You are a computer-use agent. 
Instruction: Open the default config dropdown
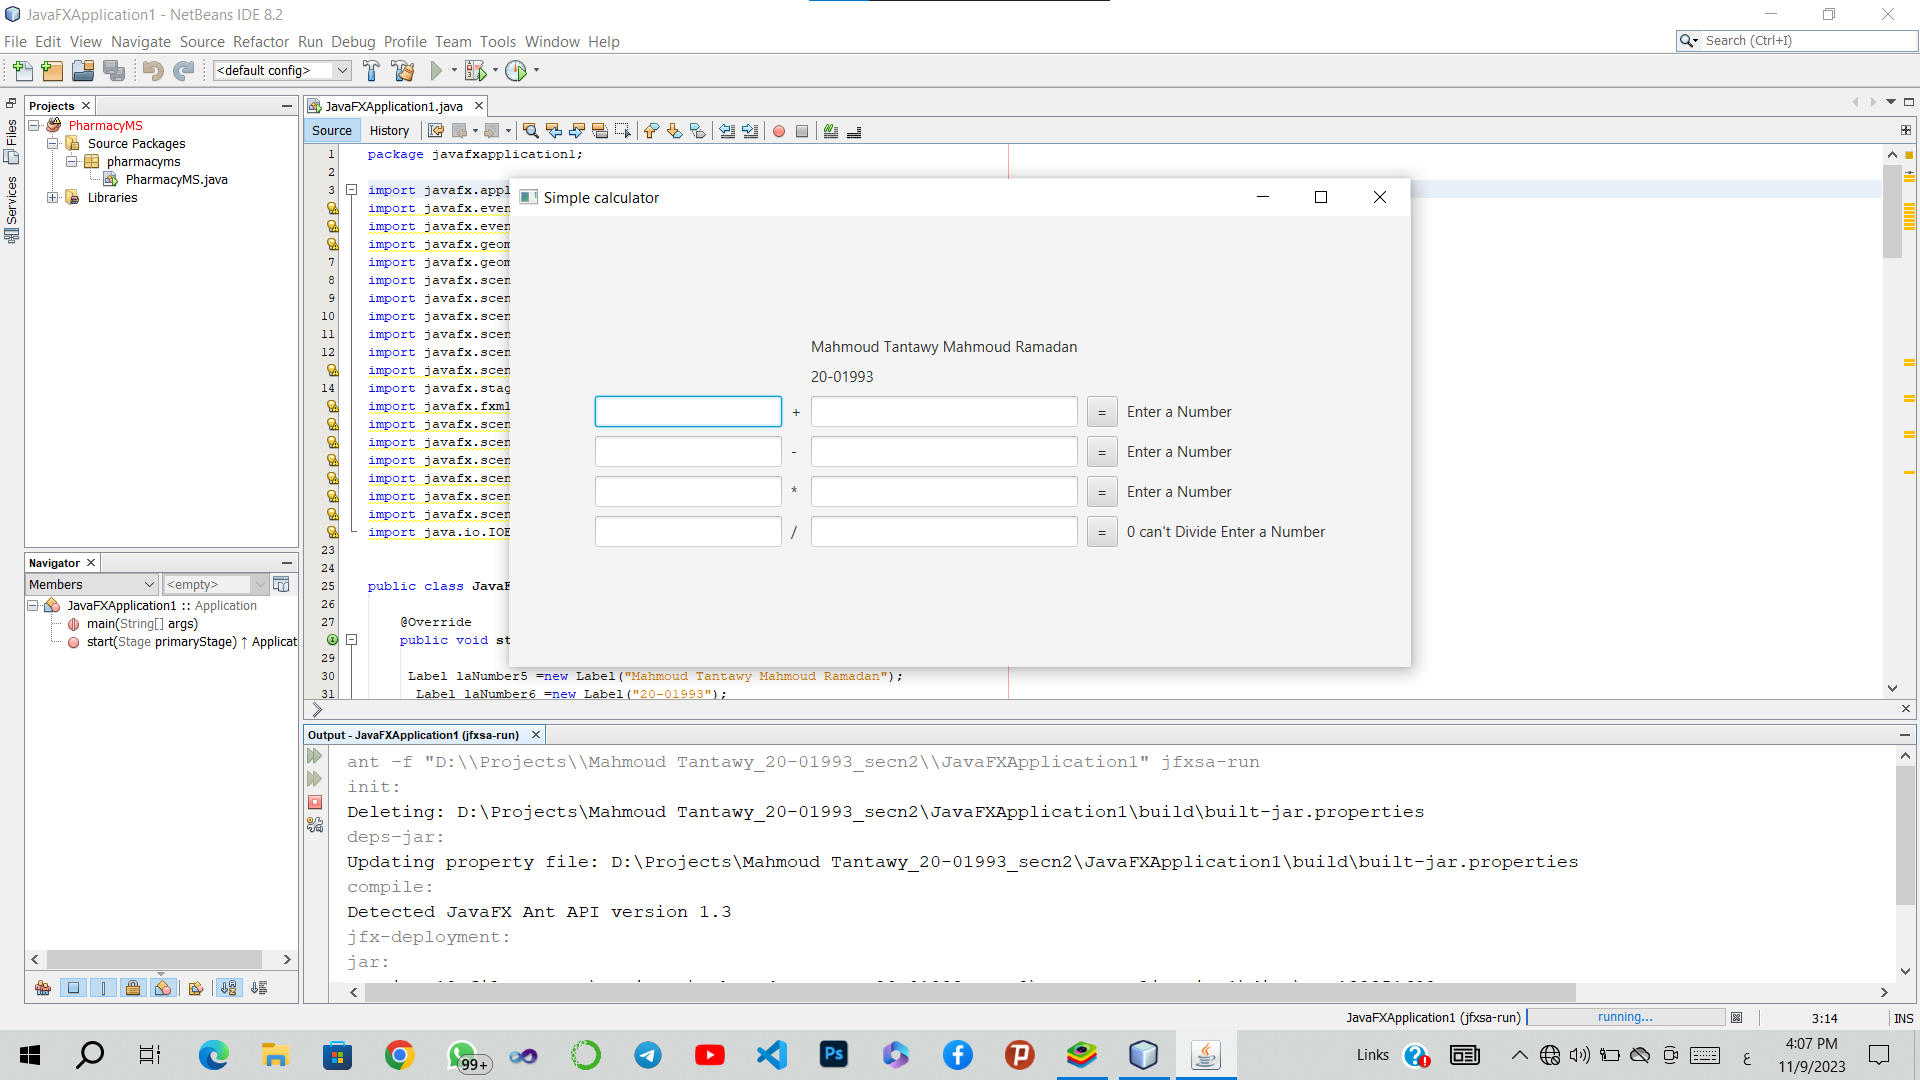pos(342,71)
